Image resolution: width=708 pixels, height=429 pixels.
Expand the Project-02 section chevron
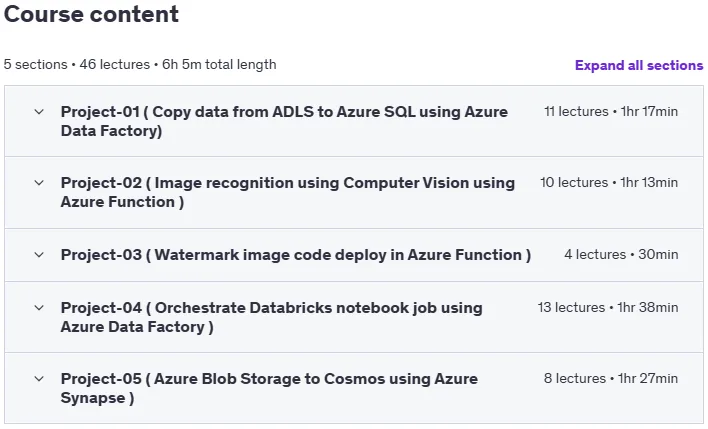pyautogui.click(x=39, y=183)
